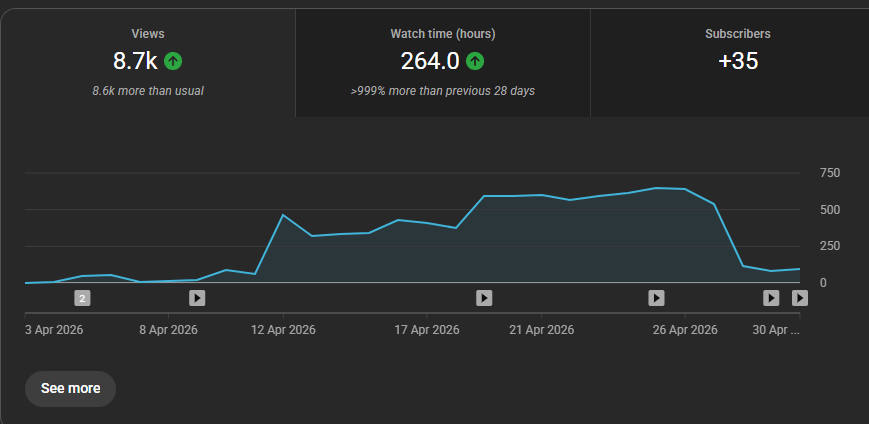Image resolution: width=869 pixels, height=424 pixels.
Task: Click the 17 Apr 2026 axis date label
Action: click(x=427, y=330)
